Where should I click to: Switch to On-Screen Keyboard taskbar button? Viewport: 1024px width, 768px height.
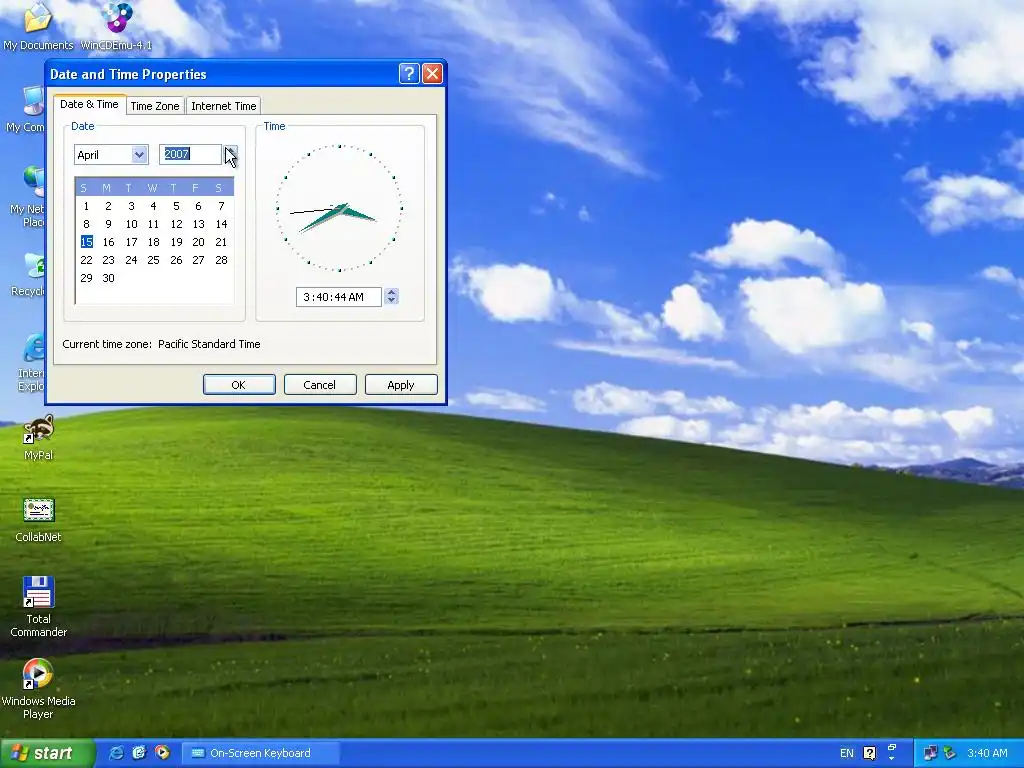260,753
